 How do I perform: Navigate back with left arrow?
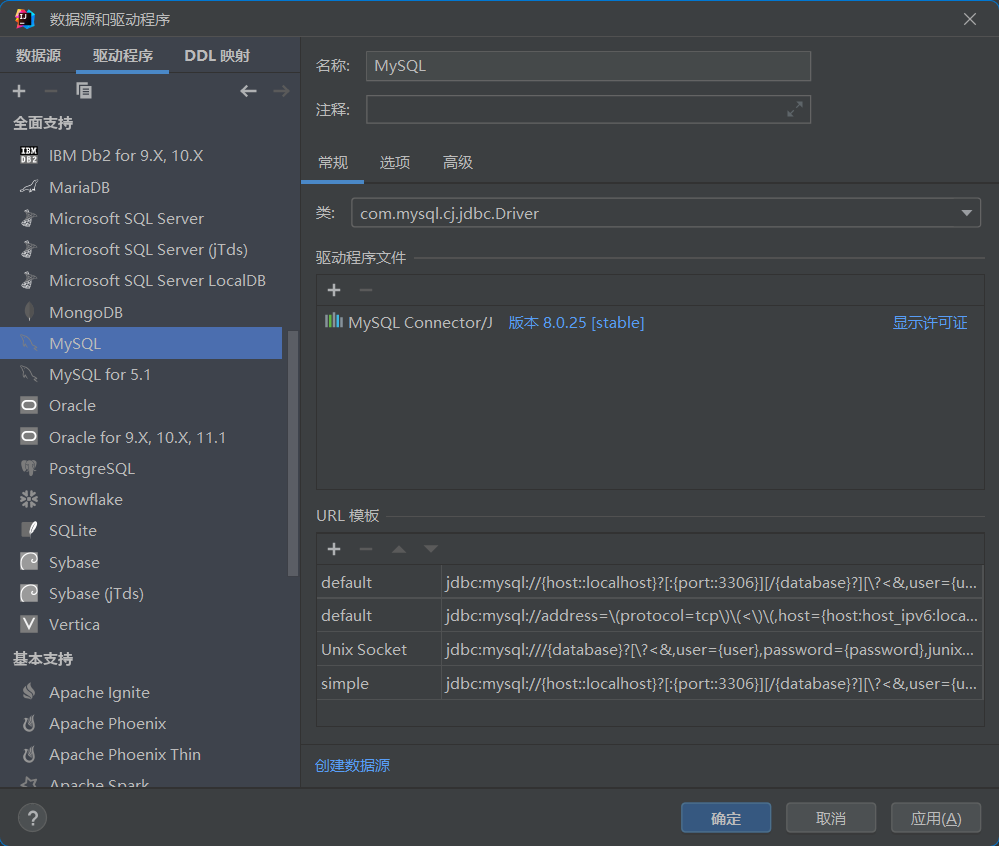(248, 91)
